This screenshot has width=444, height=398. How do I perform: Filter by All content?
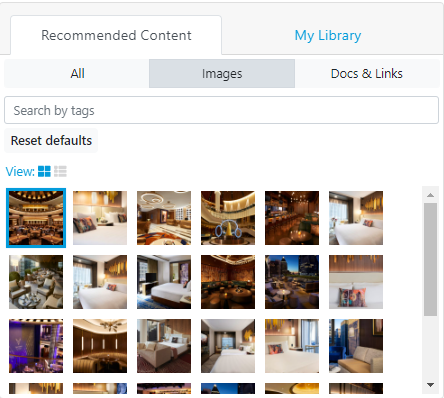77,74
